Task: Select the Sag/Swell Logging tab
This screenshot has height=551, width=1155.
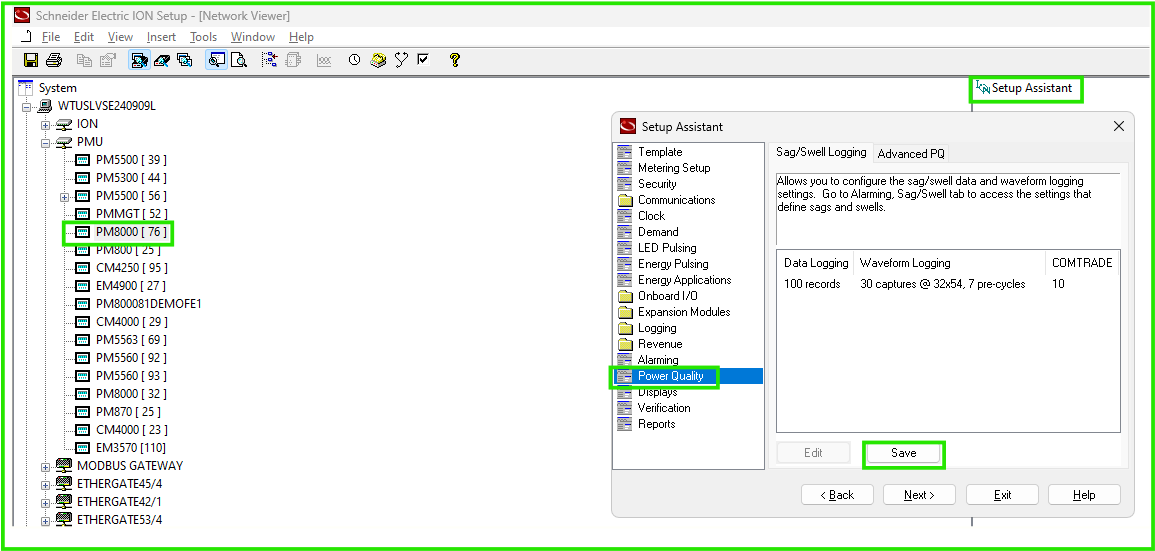Action: tap(821, 152)
